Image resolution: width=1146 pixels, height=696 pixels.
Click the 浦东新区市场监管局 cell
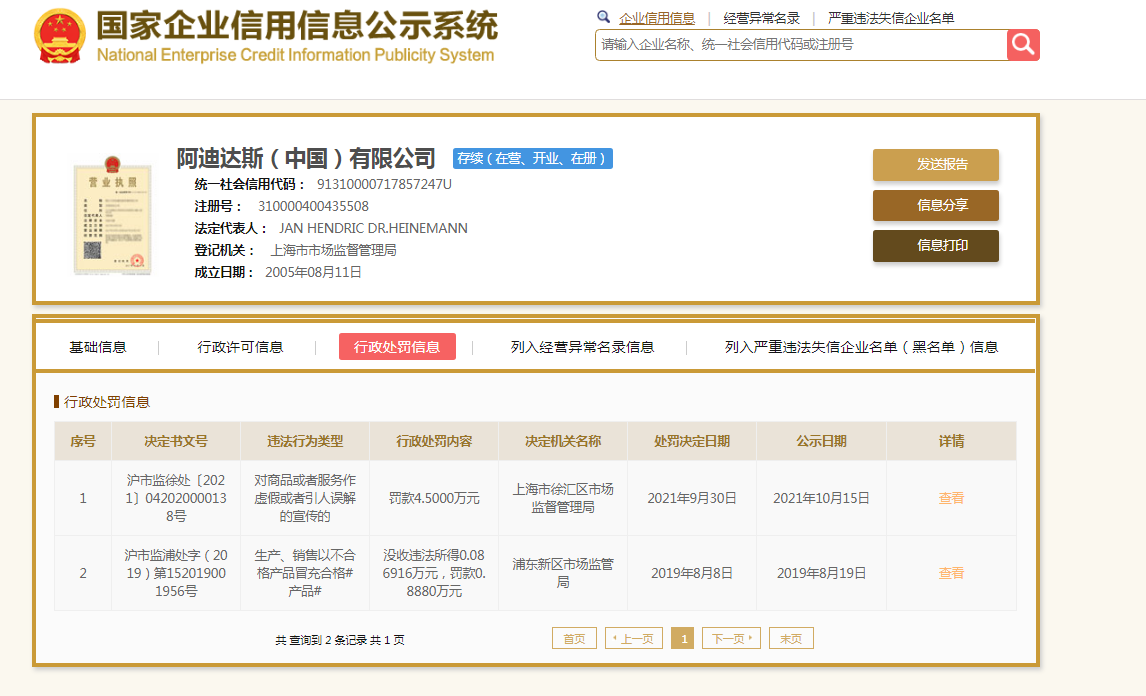563,573
